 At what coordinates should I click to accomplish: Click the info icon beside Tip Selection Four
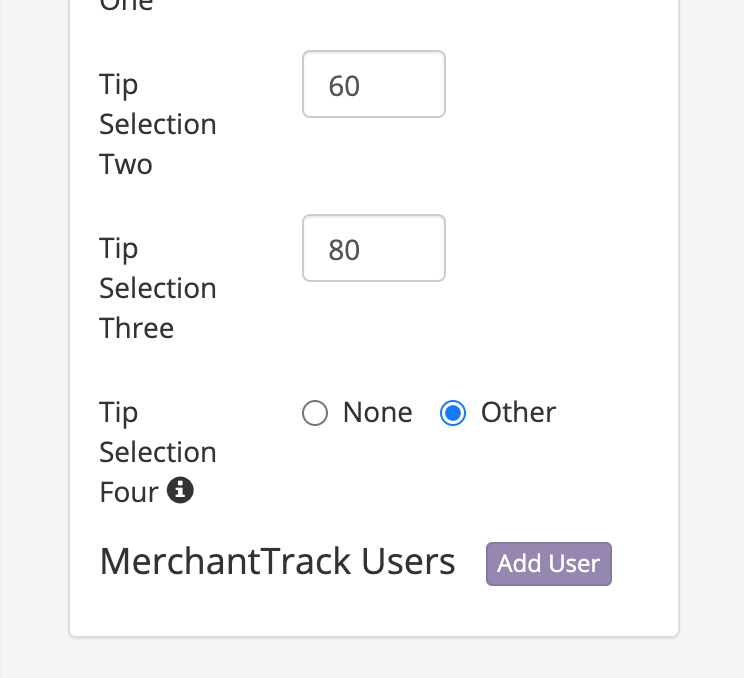180,491
